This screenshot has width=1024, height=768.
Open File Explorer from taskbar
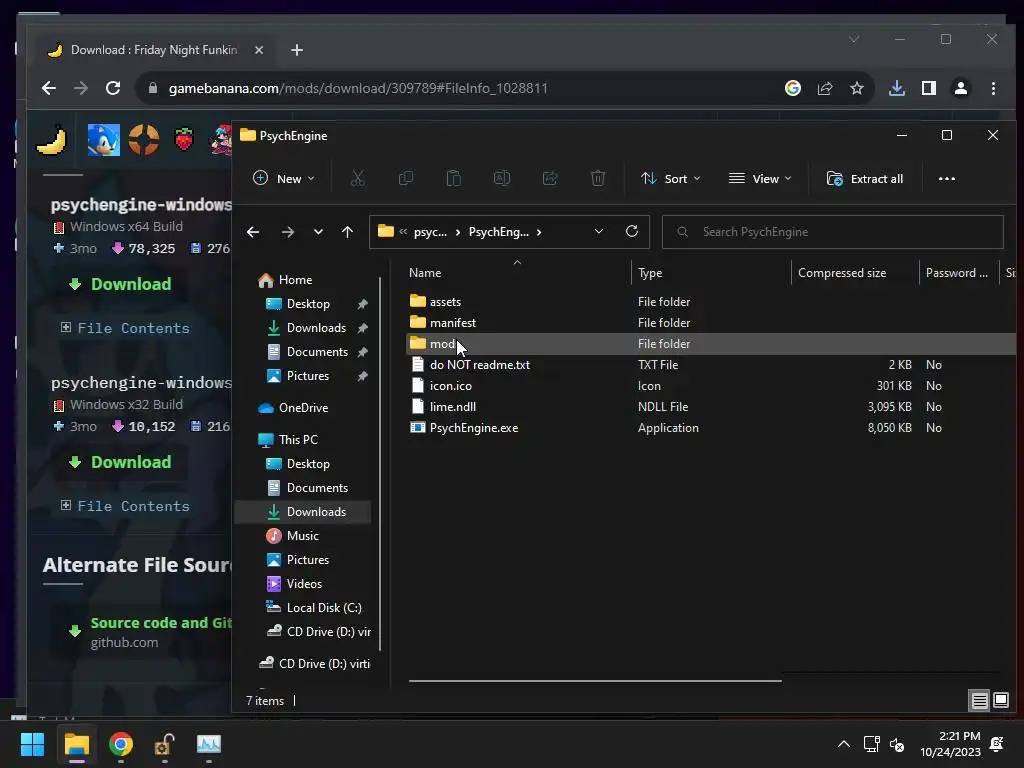77,744
